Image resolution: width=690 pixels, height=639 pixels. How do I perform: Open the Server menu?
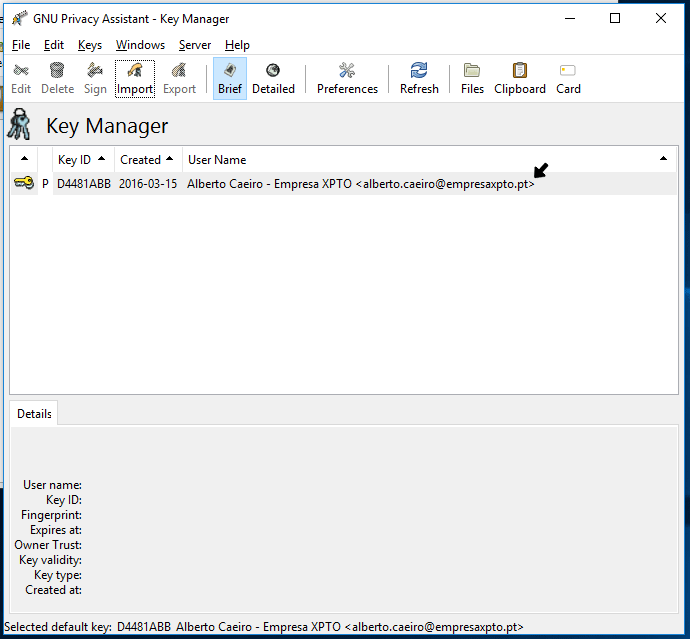[x=195, y=45]
